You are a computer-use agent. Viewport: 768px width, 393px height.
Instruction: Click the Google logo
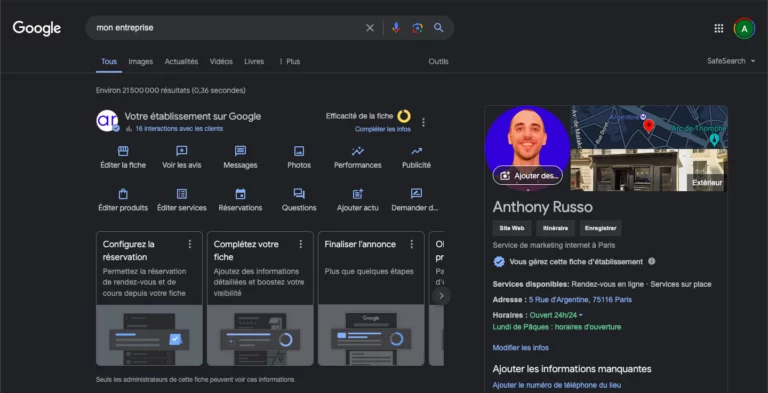[x=37, y=28]
